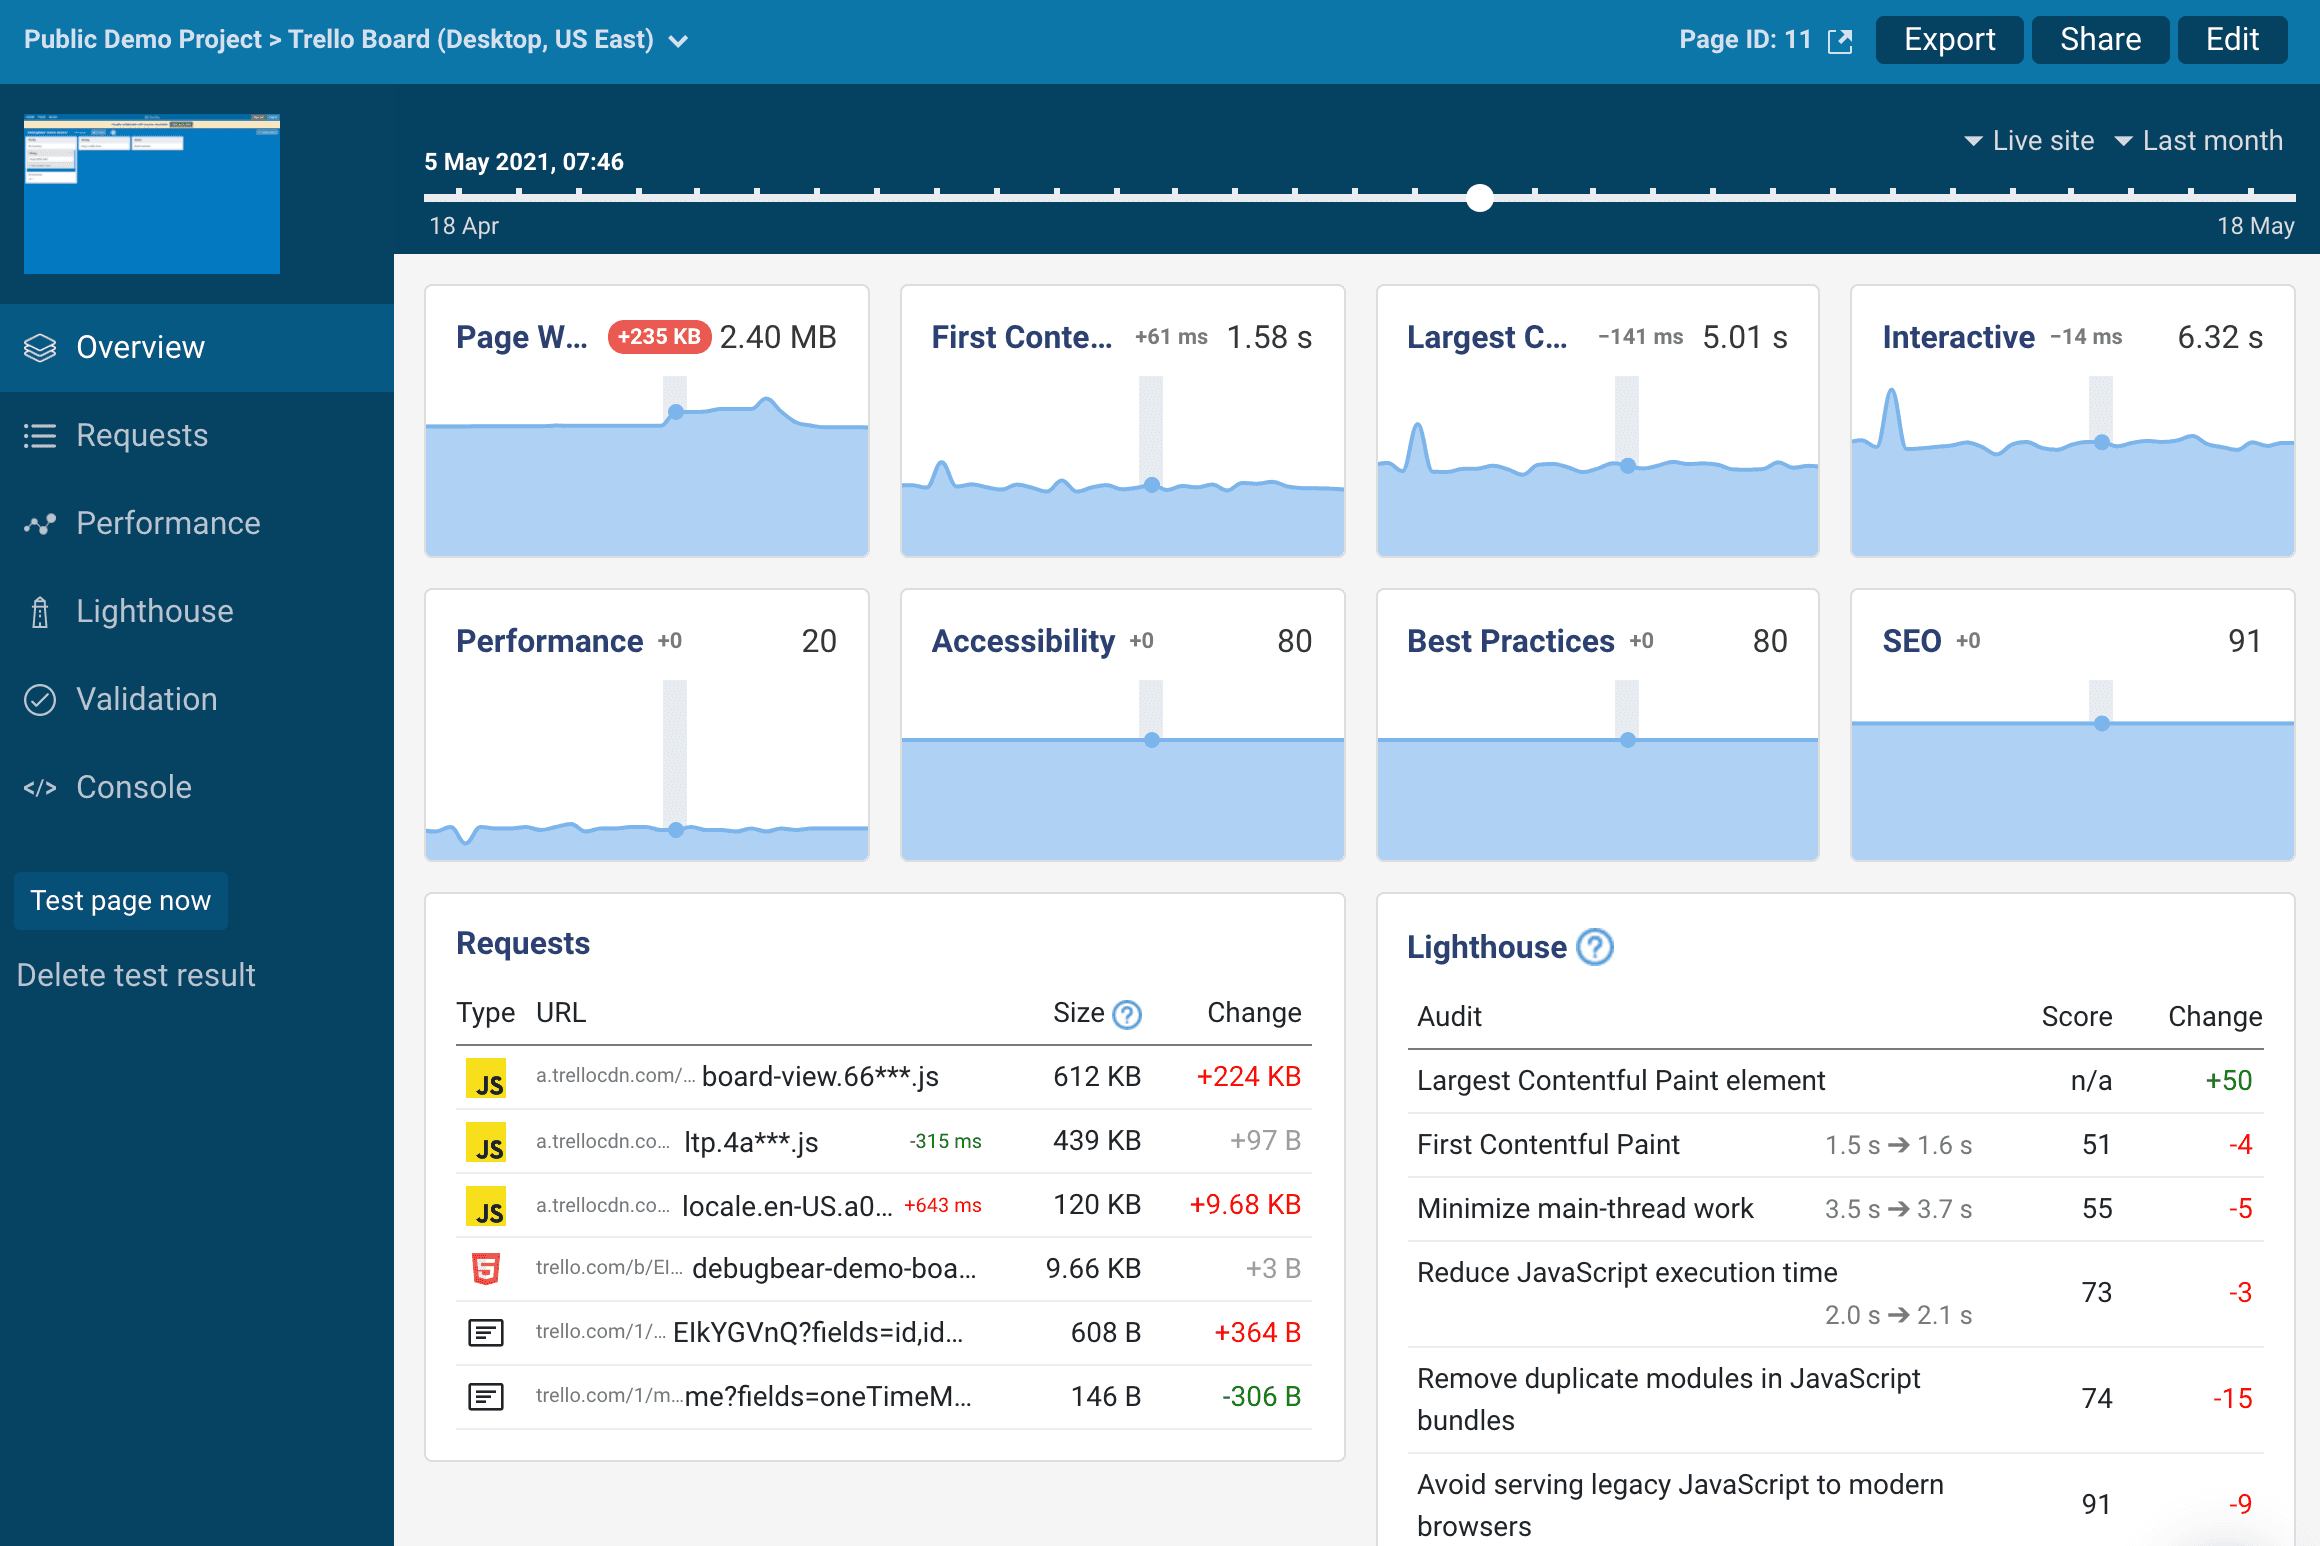Open the Requests sidebar tab
Screen dimensions: 2320x1546
[x=142, y=436]
